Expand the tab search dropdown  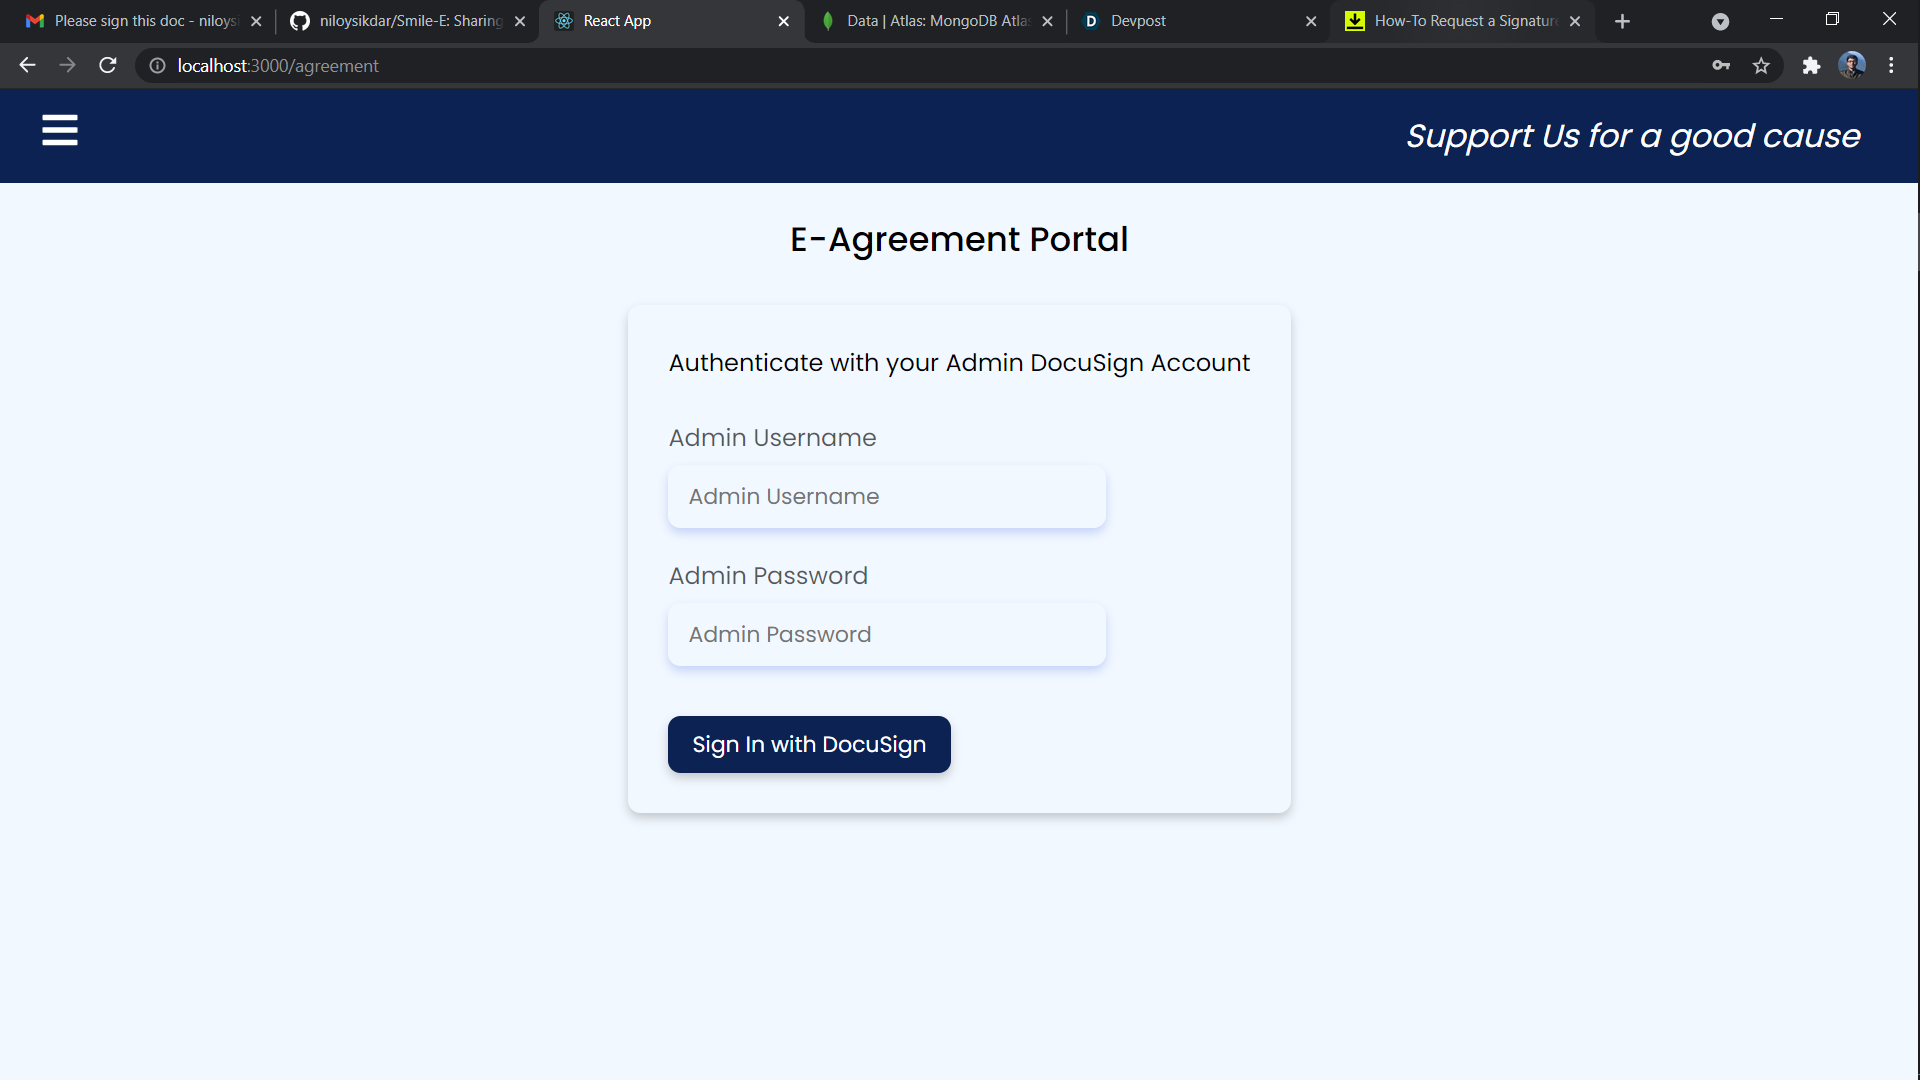pos(1720,21)
